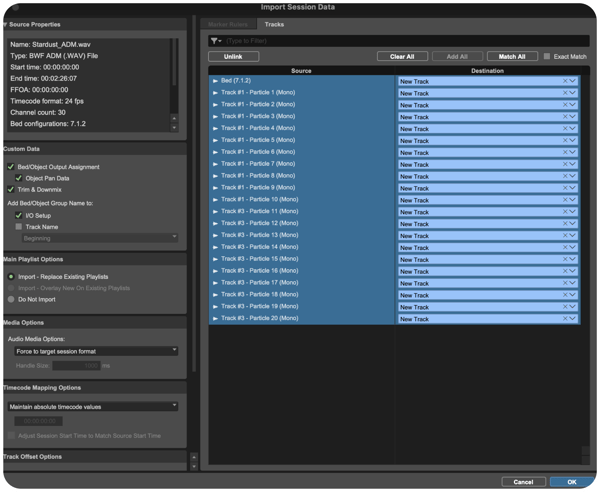The height and width of the screenshot is (492, 600).
Task: Clear destination X for Particle 3 row
Action: pos(565,117)
